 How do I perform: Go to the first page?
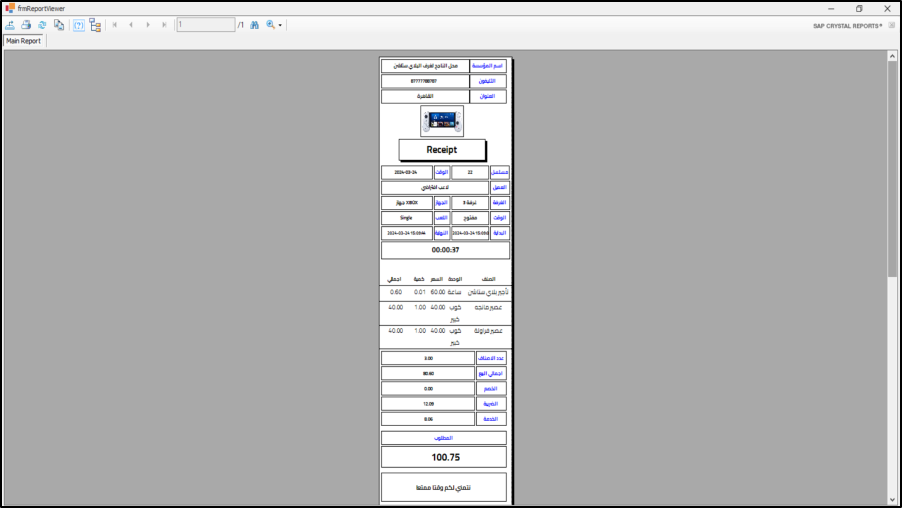(115, 25)
